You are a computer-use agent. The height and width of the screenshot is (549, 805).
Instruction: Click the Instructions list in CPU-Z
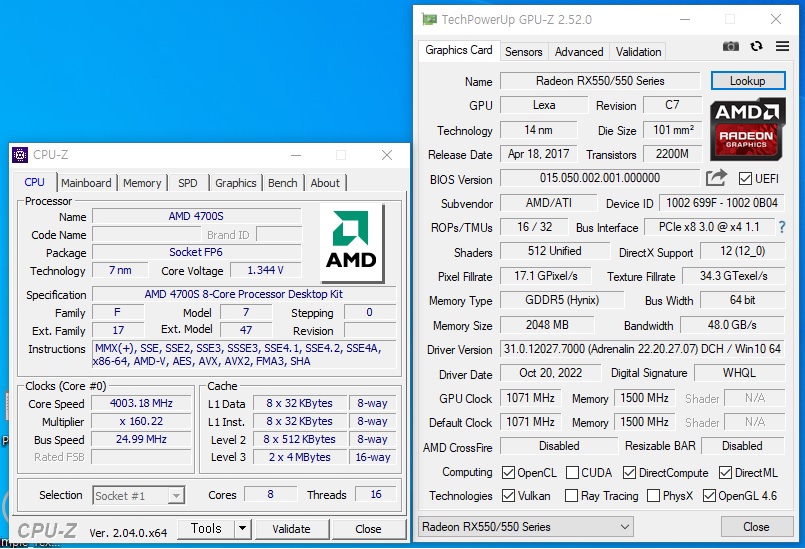coord(244,354)
